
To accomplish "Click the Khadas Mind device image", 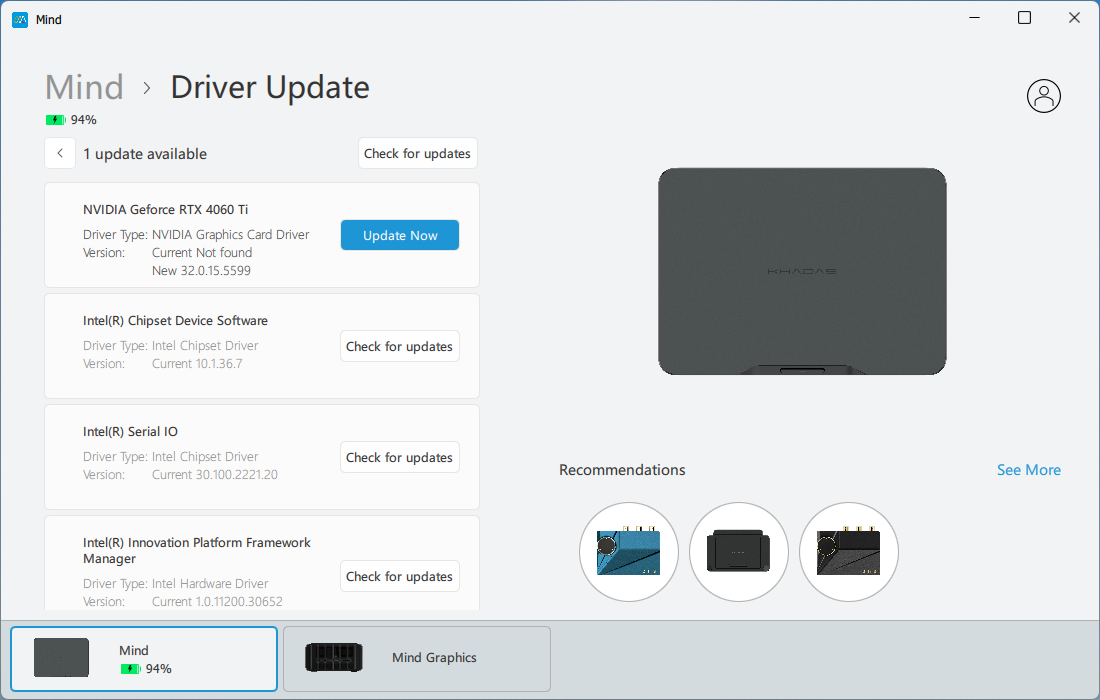I will tap(802, 271).
